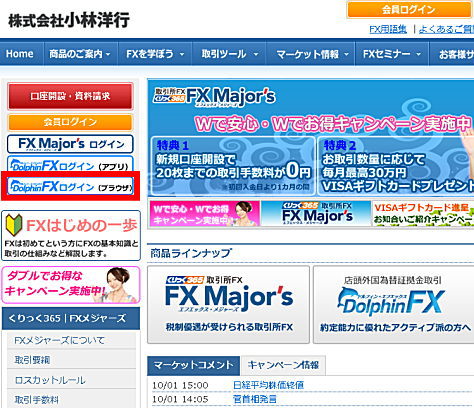This screenshot has width=474, height=408.
Task: Open the FXはじめの一歩 beginner banner
Action: 71,235
